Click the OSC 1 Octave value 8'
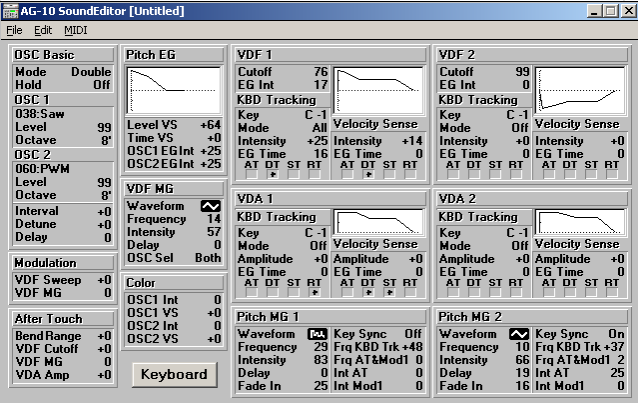The width and height of the screenshot is (638, 403). click(x=106, y=140)
